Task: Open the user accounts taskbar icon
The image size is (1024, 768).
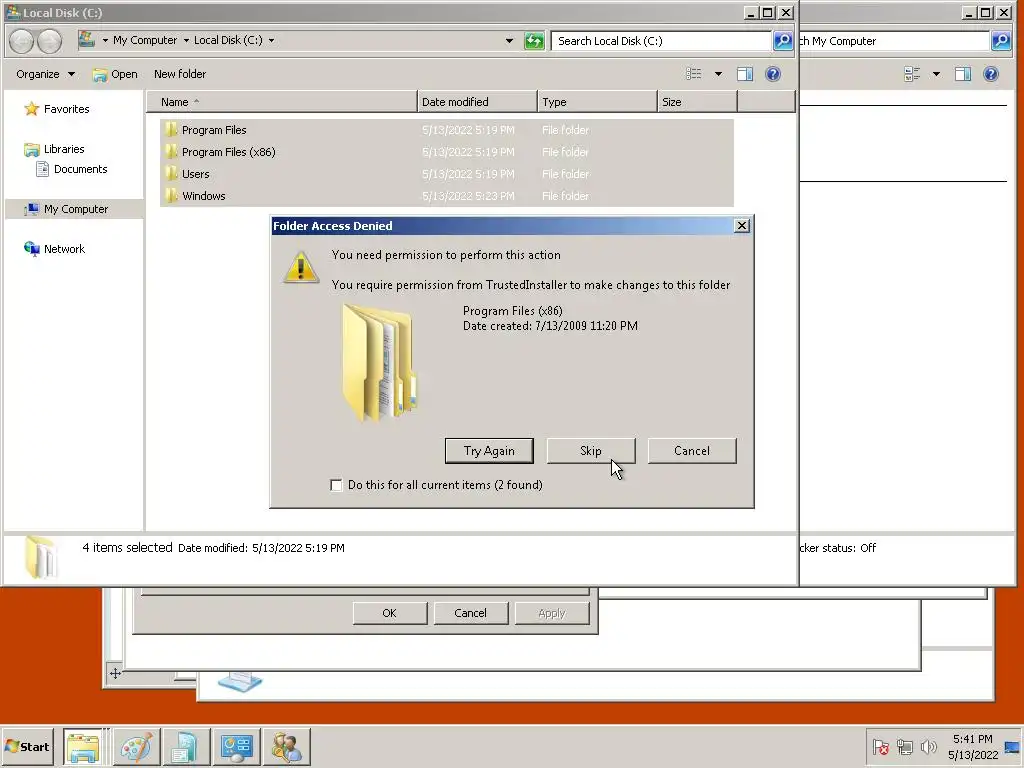Action: 287,747
